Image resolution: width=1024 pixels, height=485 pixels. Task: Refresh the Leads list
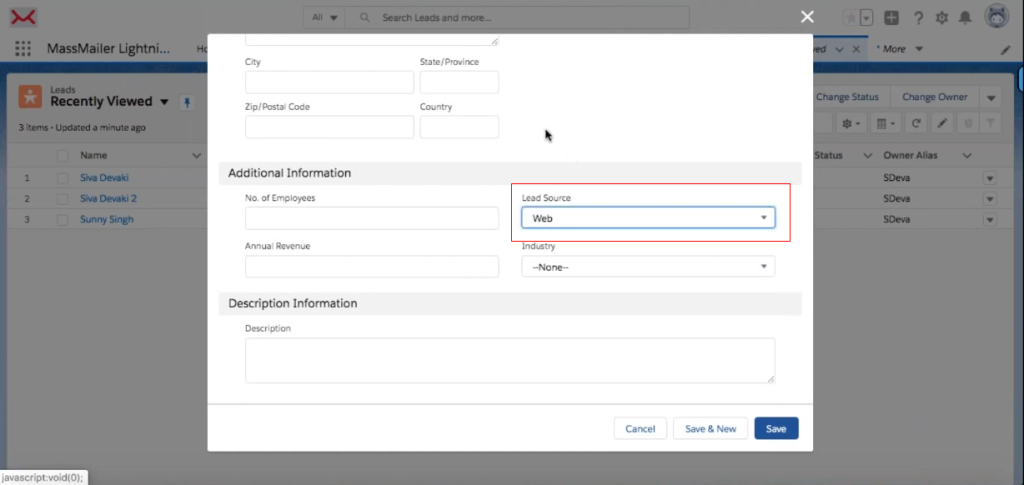(x=916, y=123)
